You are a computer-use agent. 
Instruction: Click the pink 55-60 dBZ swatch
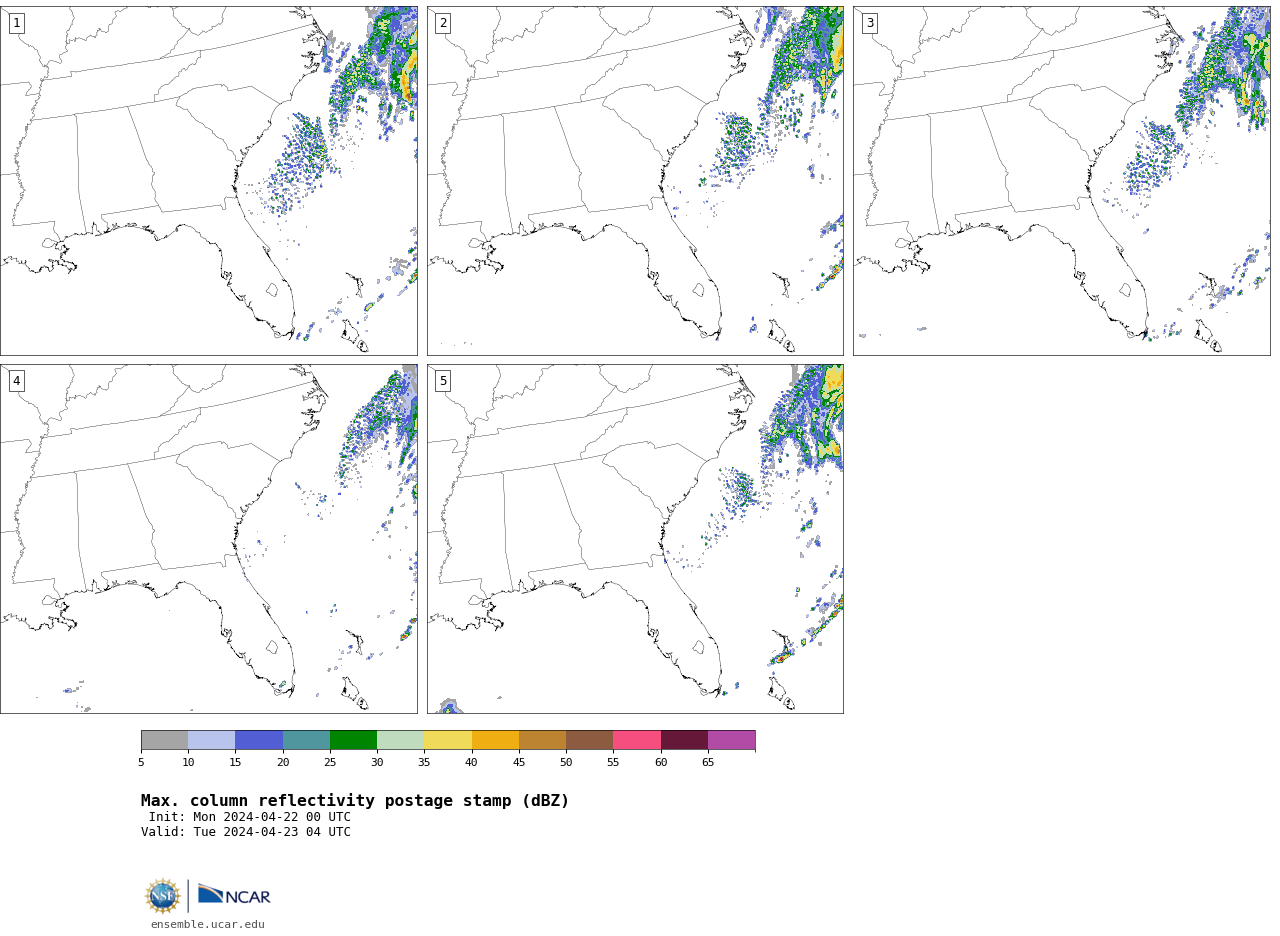pyautogui.click(x=637, y=740)
